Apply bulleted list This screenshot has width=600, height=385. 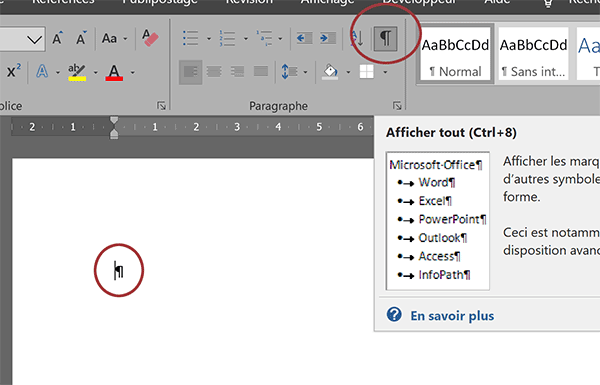click(191, 38)
